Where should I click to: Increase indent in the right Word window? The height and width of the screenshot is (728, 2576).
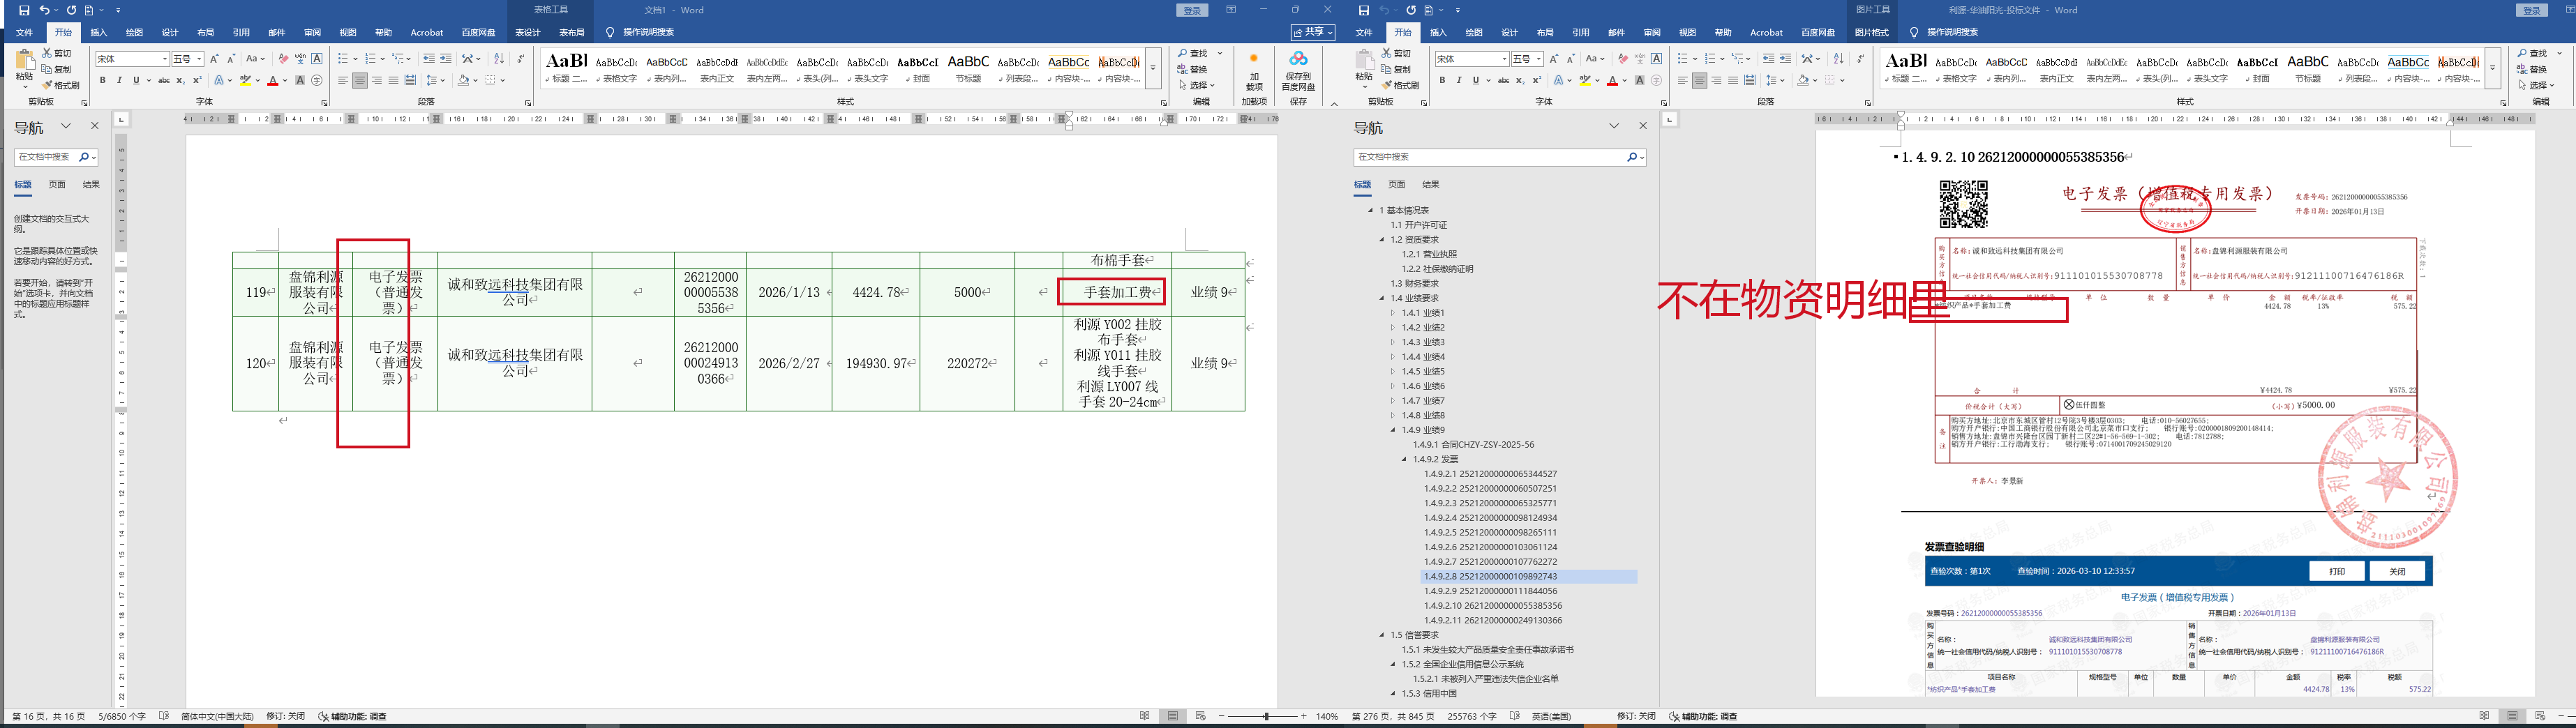click(x=1785, y=59)
